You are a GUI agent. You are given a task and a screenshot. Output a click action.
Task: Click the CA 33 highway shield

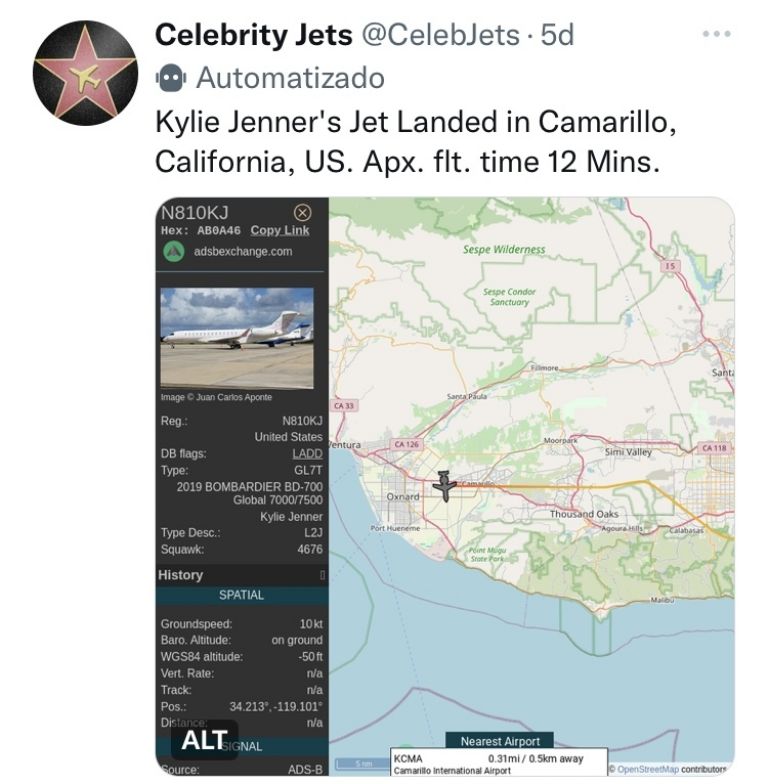coord(343,405)
